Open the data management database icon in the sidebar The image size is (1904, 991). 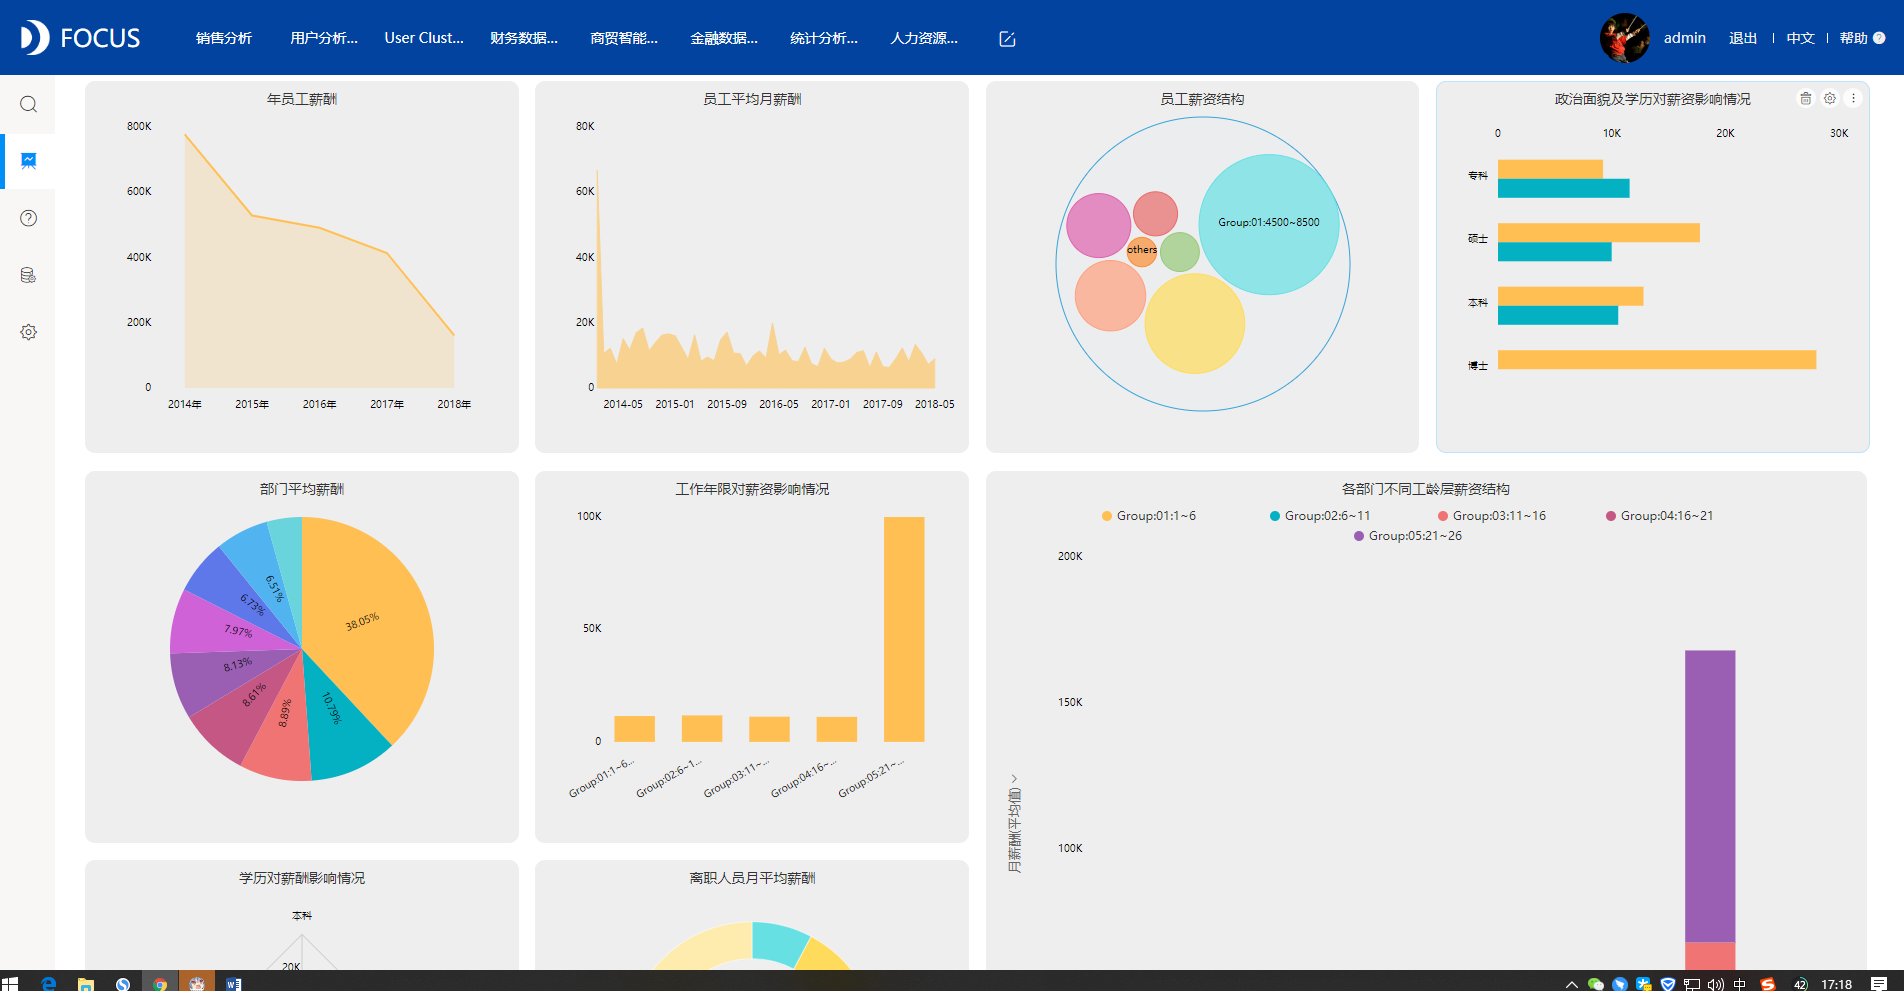coord(28,275)
